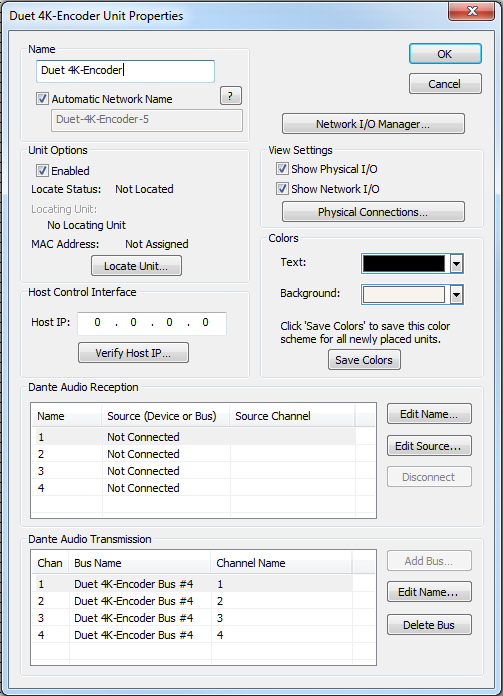Click the No Locating Unit text
This screenshot has height=696, width=503.
click(87, 225)
